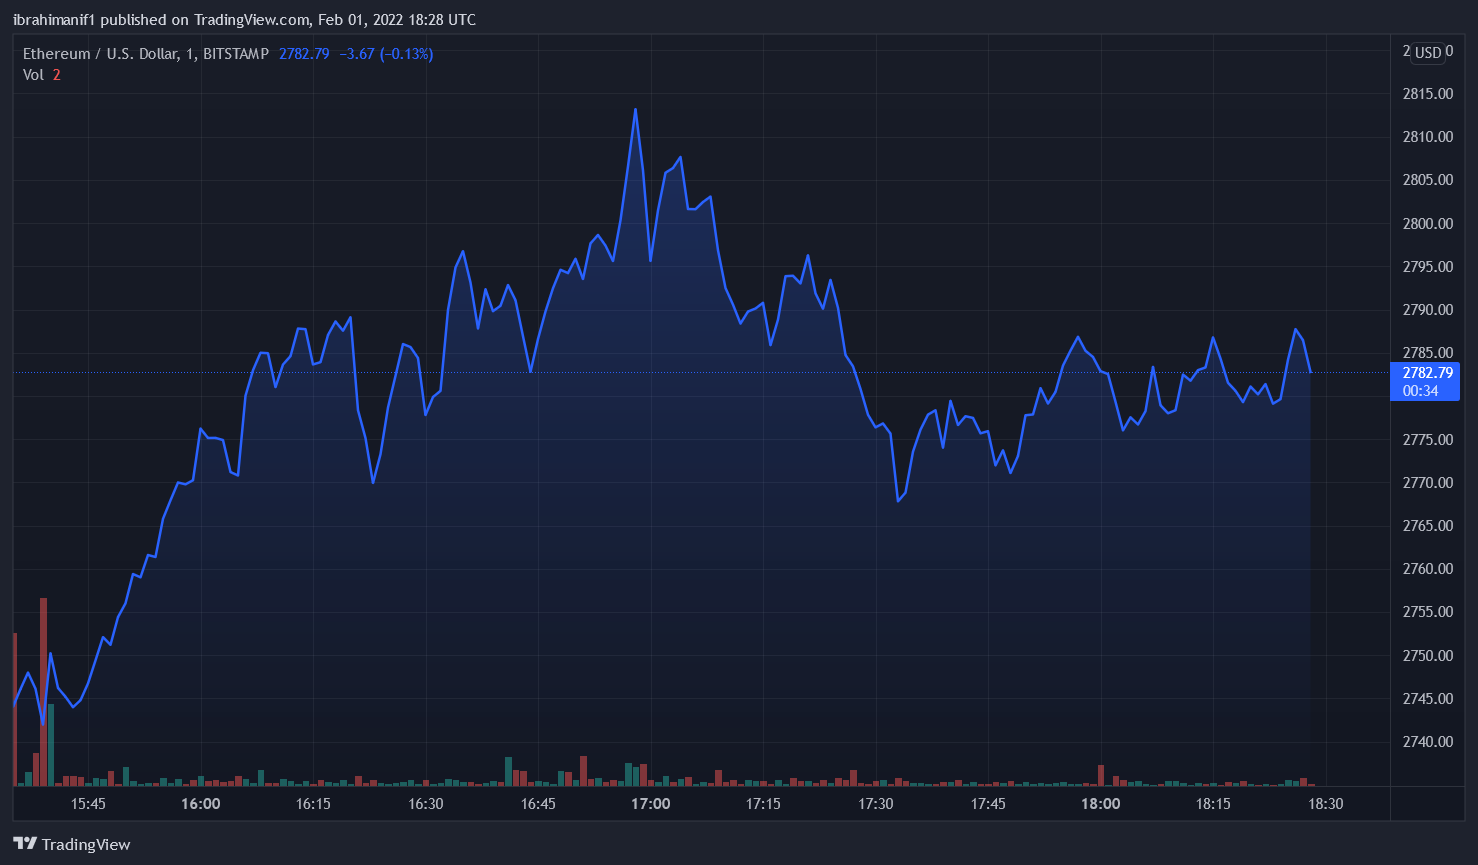Screen dimensions: 1478x865
Task: Click the 18:00 time axis label
Action: pyautogui.click(x=1100, y=804)
